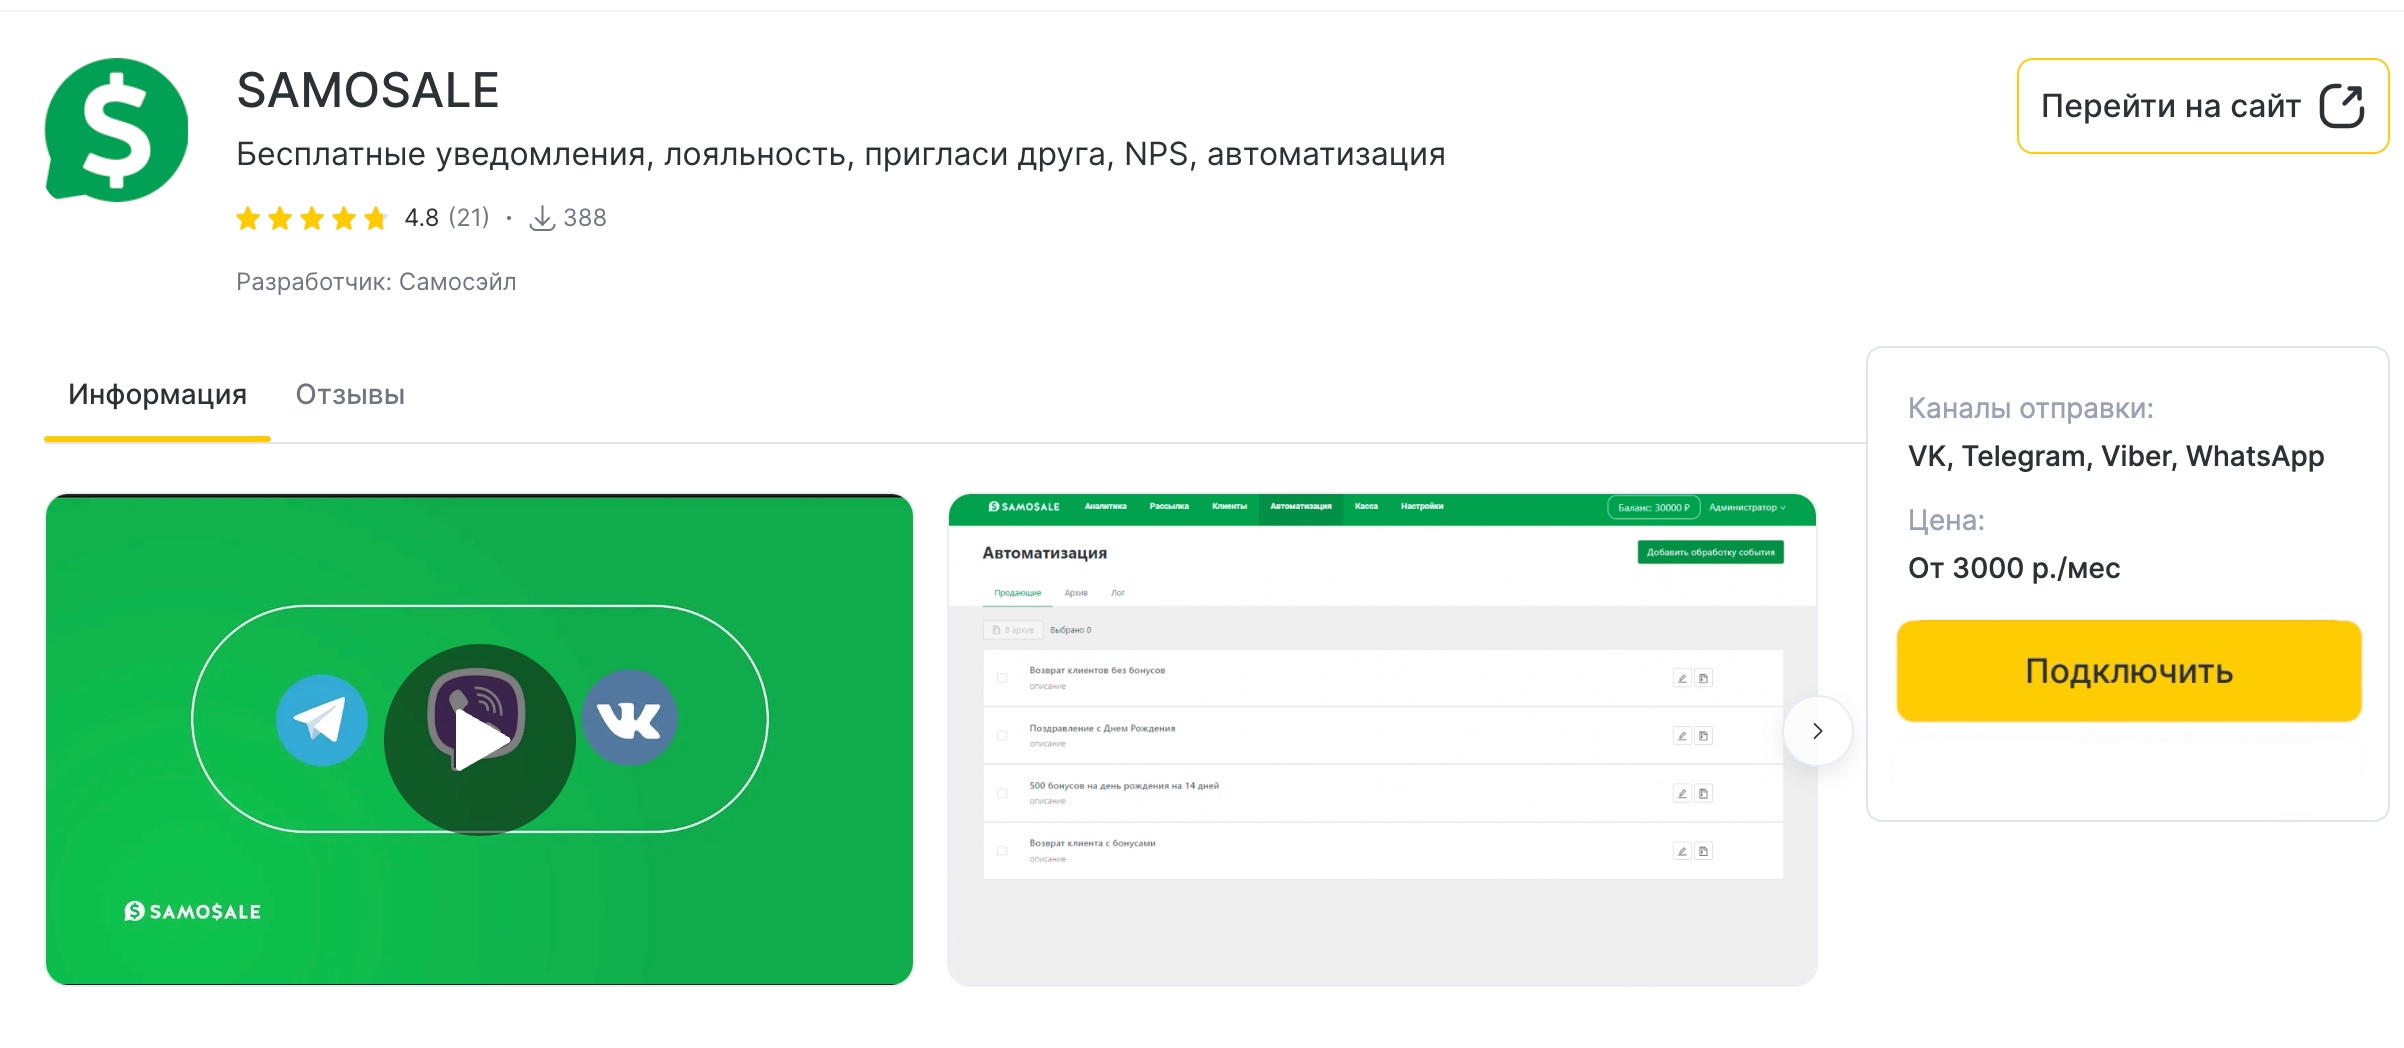Click the green SAMOSALE dollar logo
This screenshot has width=2404, height=1048.
point(116,130)
